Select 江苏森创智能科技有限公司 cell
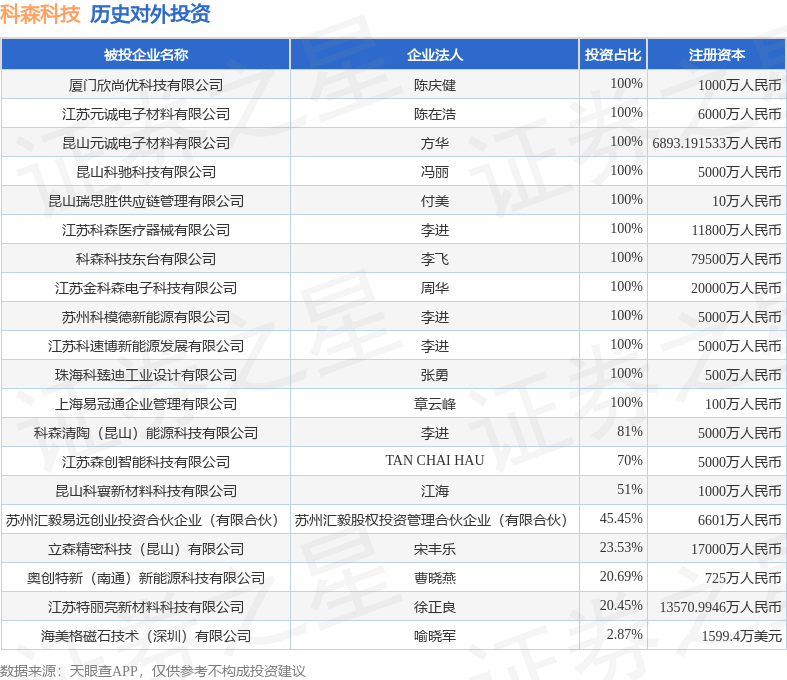 click(x=146, y=462)
